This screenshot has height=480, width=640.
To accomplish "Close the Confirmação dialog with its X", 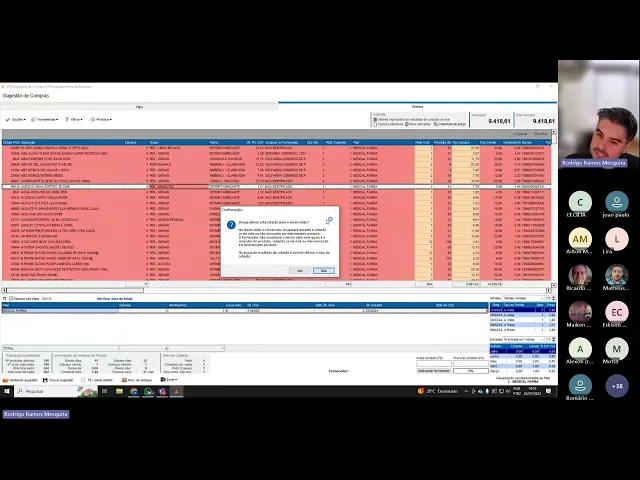I will [335, 210].
